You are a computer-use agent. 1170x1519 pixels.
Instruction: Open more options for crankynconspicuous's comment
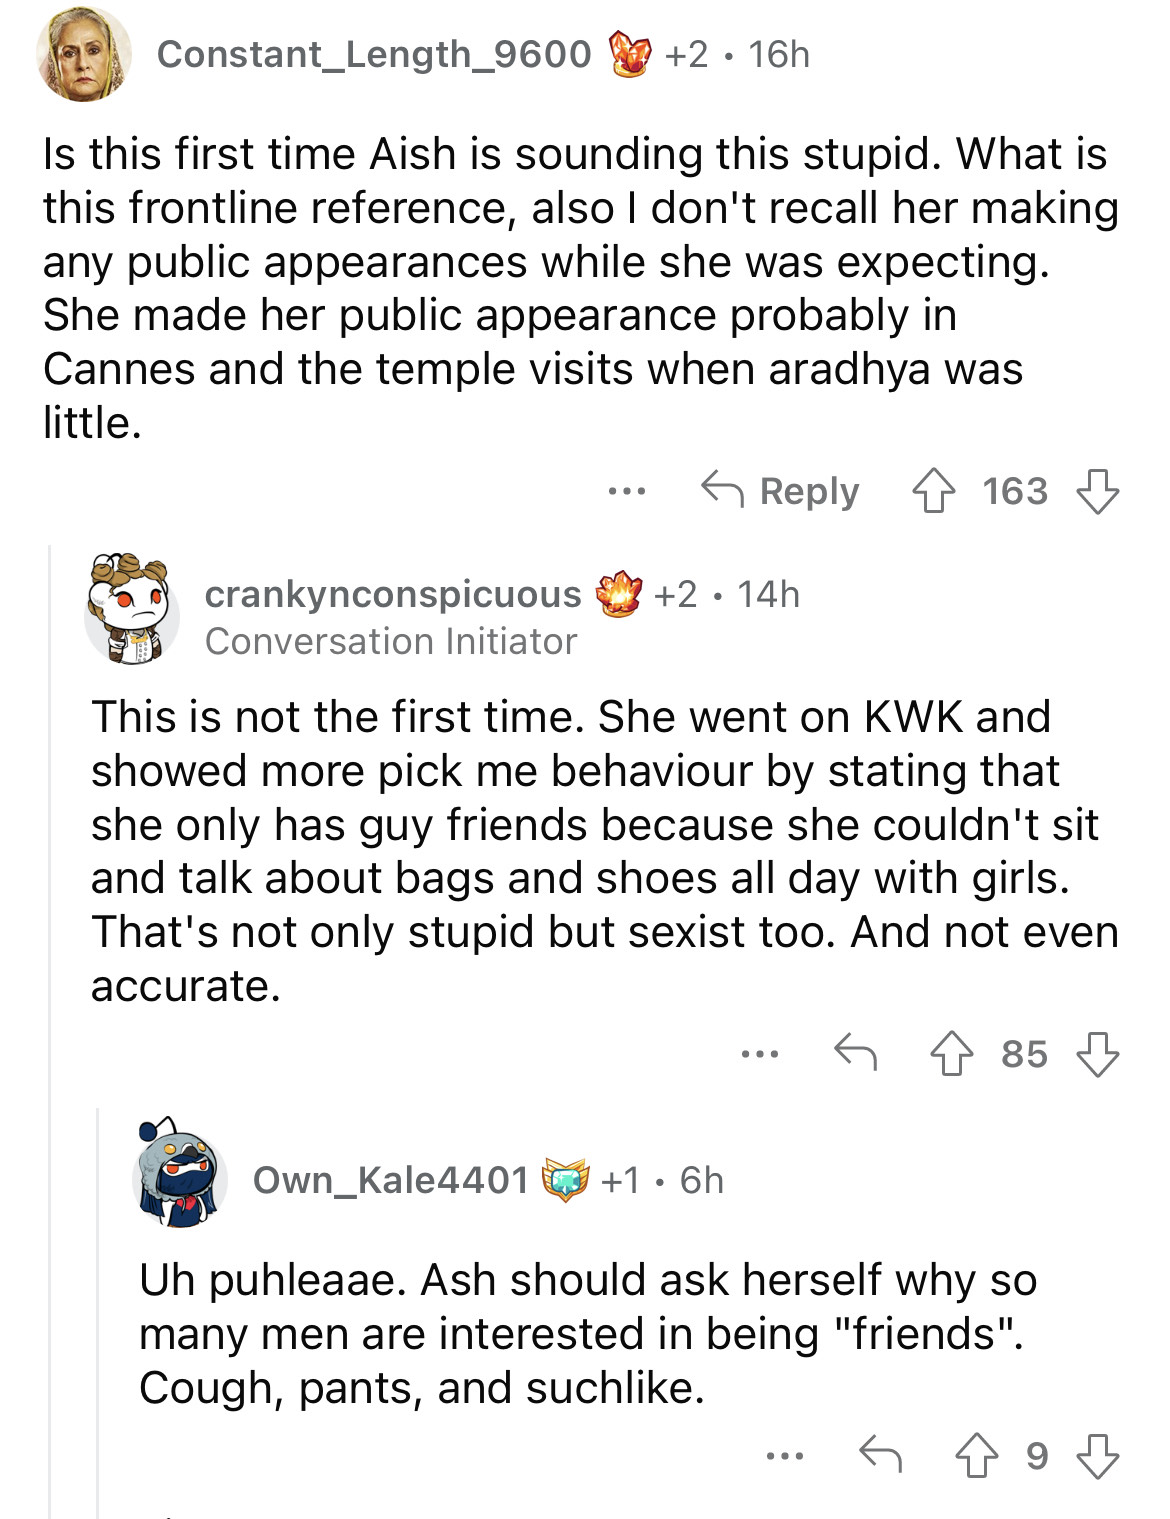point(760,1053)
